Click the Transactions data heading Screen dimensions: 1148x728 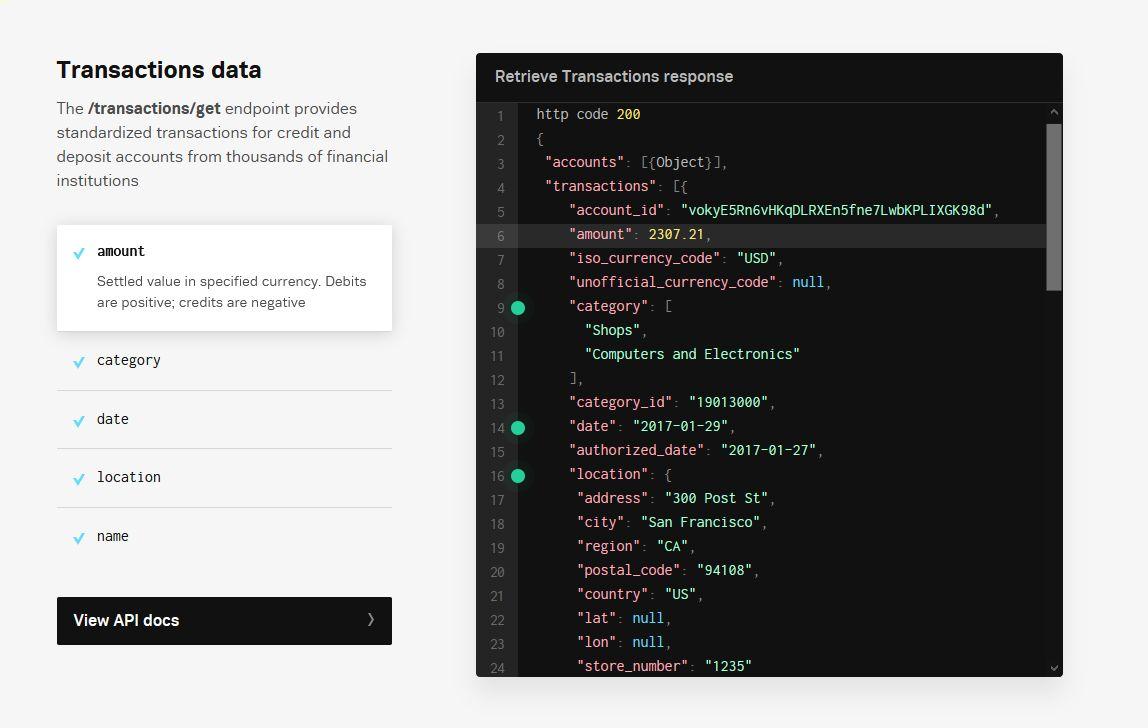[159, 70]
